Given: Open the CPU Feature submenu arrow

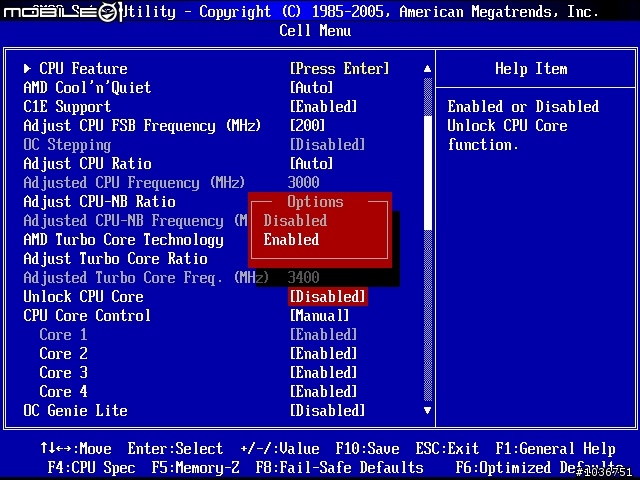Looking at the screenshot, I should pyautogui.click(x=27, y=69).
